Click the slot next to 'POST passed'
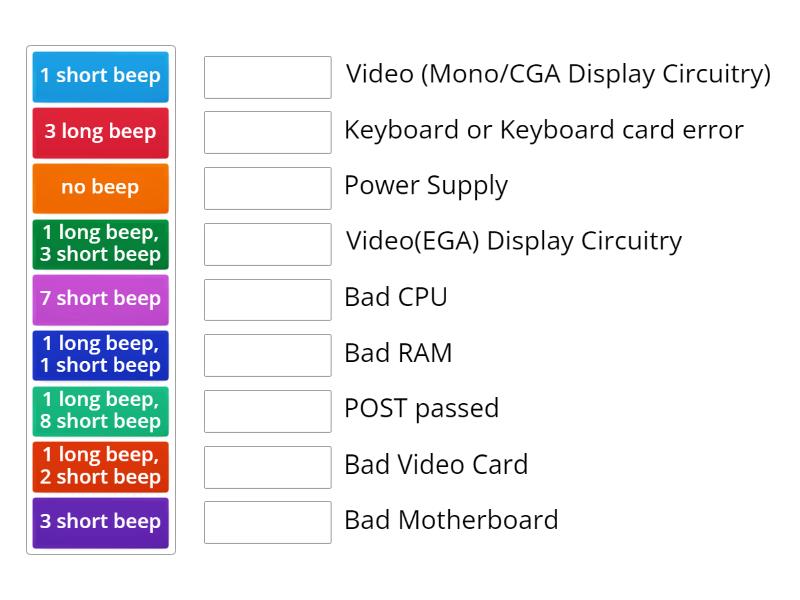This screenshot has height=600, width=800. click(x=267, y=409)
